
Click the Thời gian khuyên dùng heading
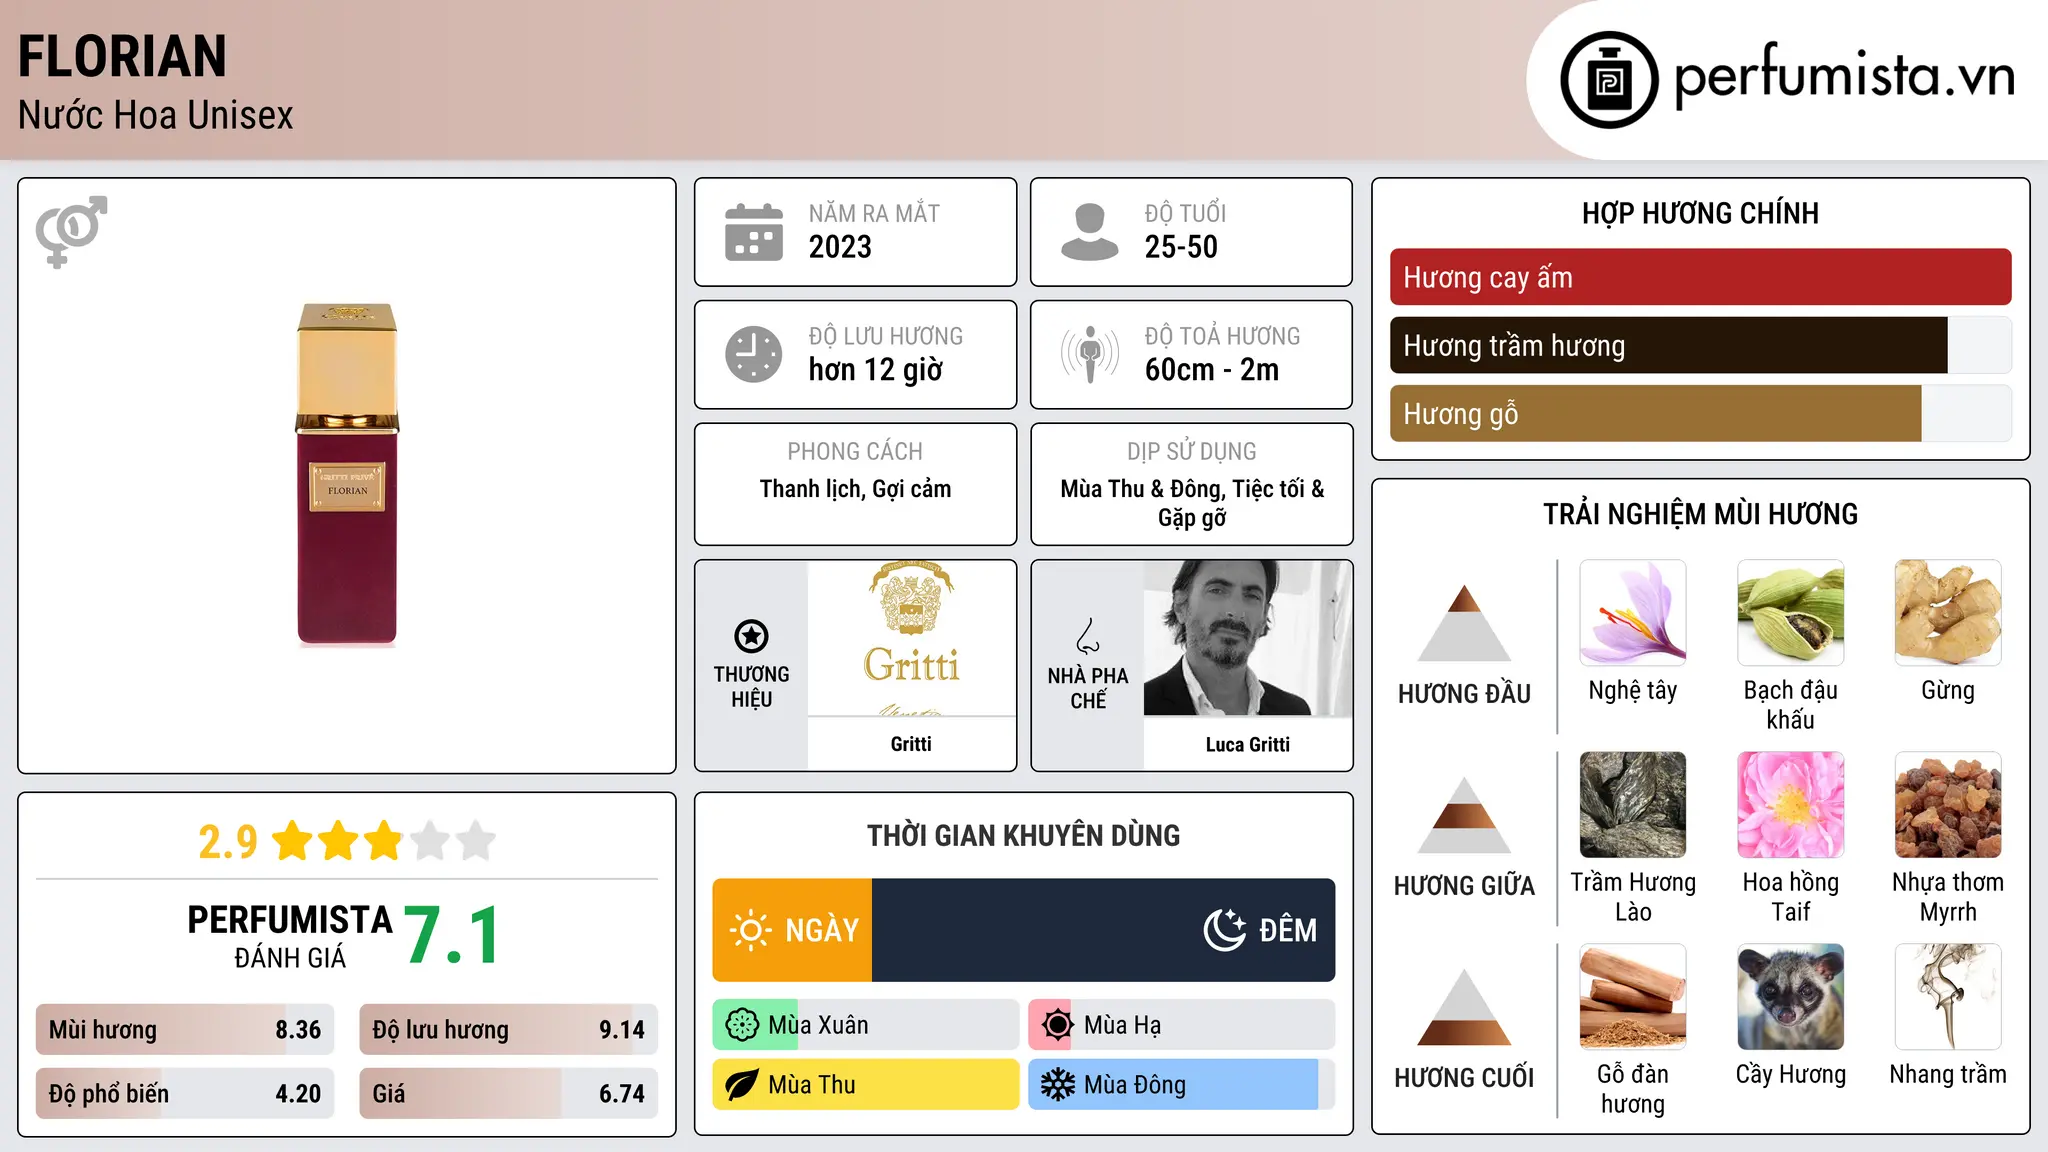pyautogui.click(x=1023, y=835)
